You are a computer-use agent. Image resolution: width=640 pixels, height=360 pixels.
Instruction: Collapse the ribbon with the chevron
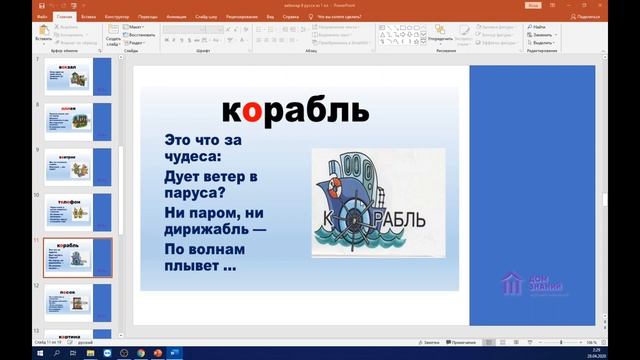click(x=604, y=51)
